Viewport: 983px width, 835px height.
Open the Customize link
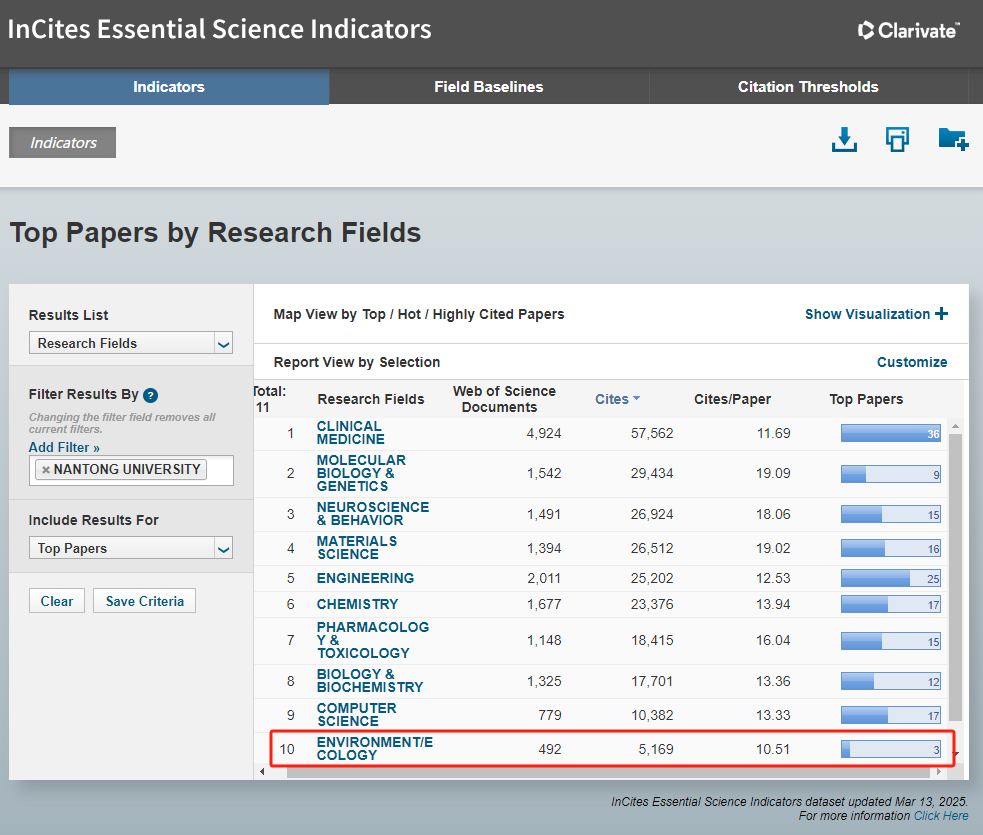(911, 361)
